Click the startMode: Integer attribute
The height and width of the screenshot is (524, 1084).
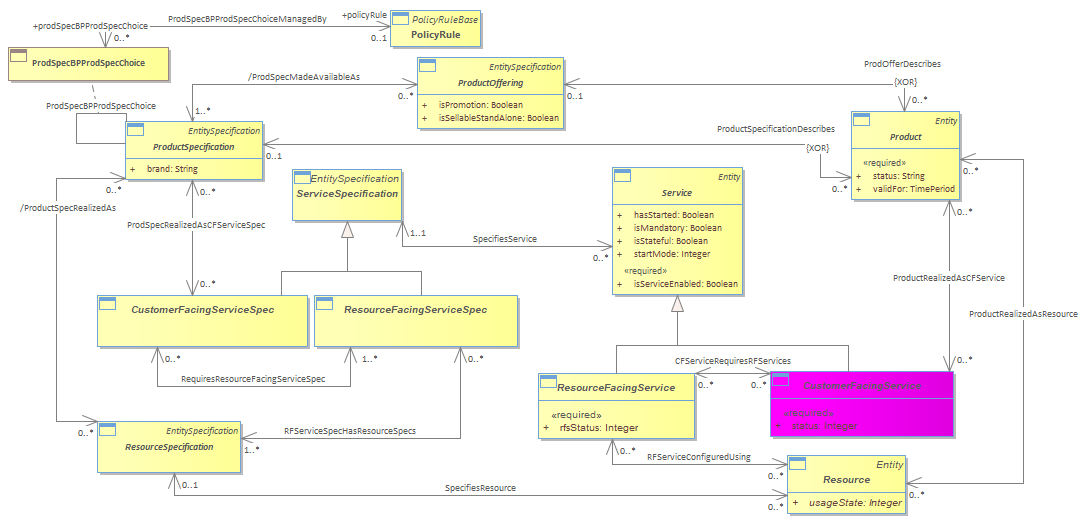tap(671, 254)
